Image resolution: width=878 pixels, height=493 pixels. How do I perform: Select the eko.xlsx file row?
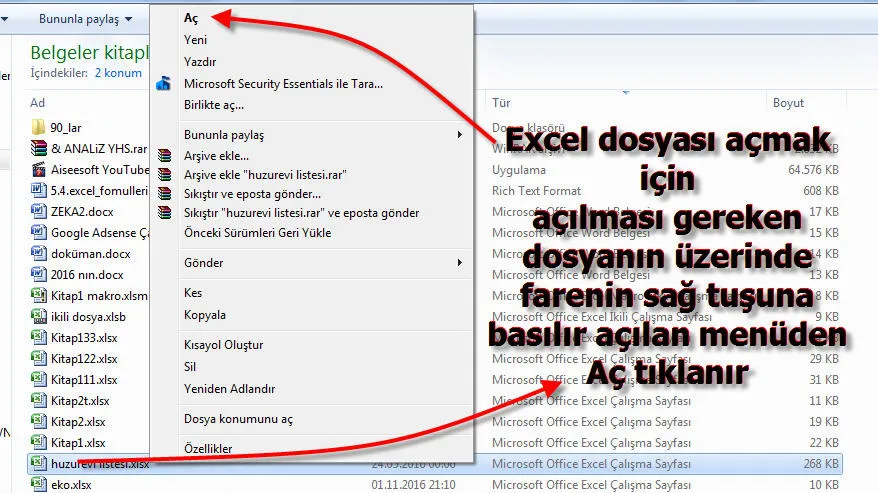[x=70, y=485]
